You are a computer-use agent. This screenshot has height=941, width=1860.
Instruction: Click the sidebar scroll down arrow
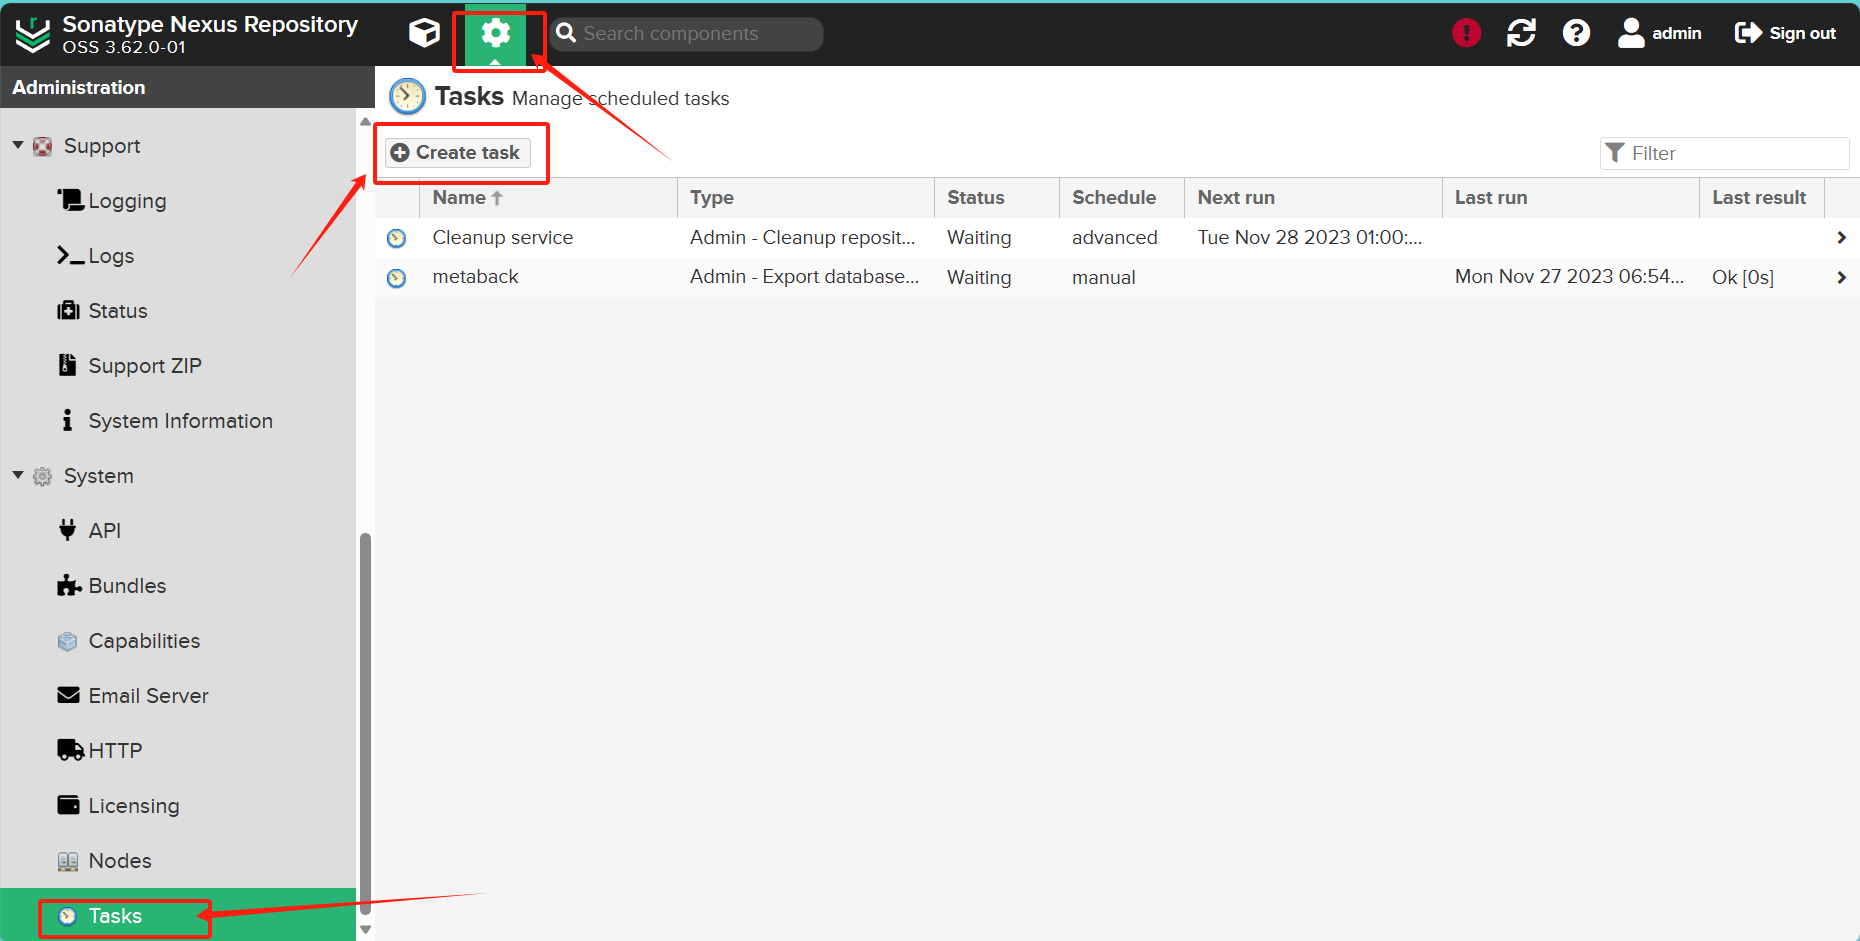pyautogui.click(x=365, y=930)
